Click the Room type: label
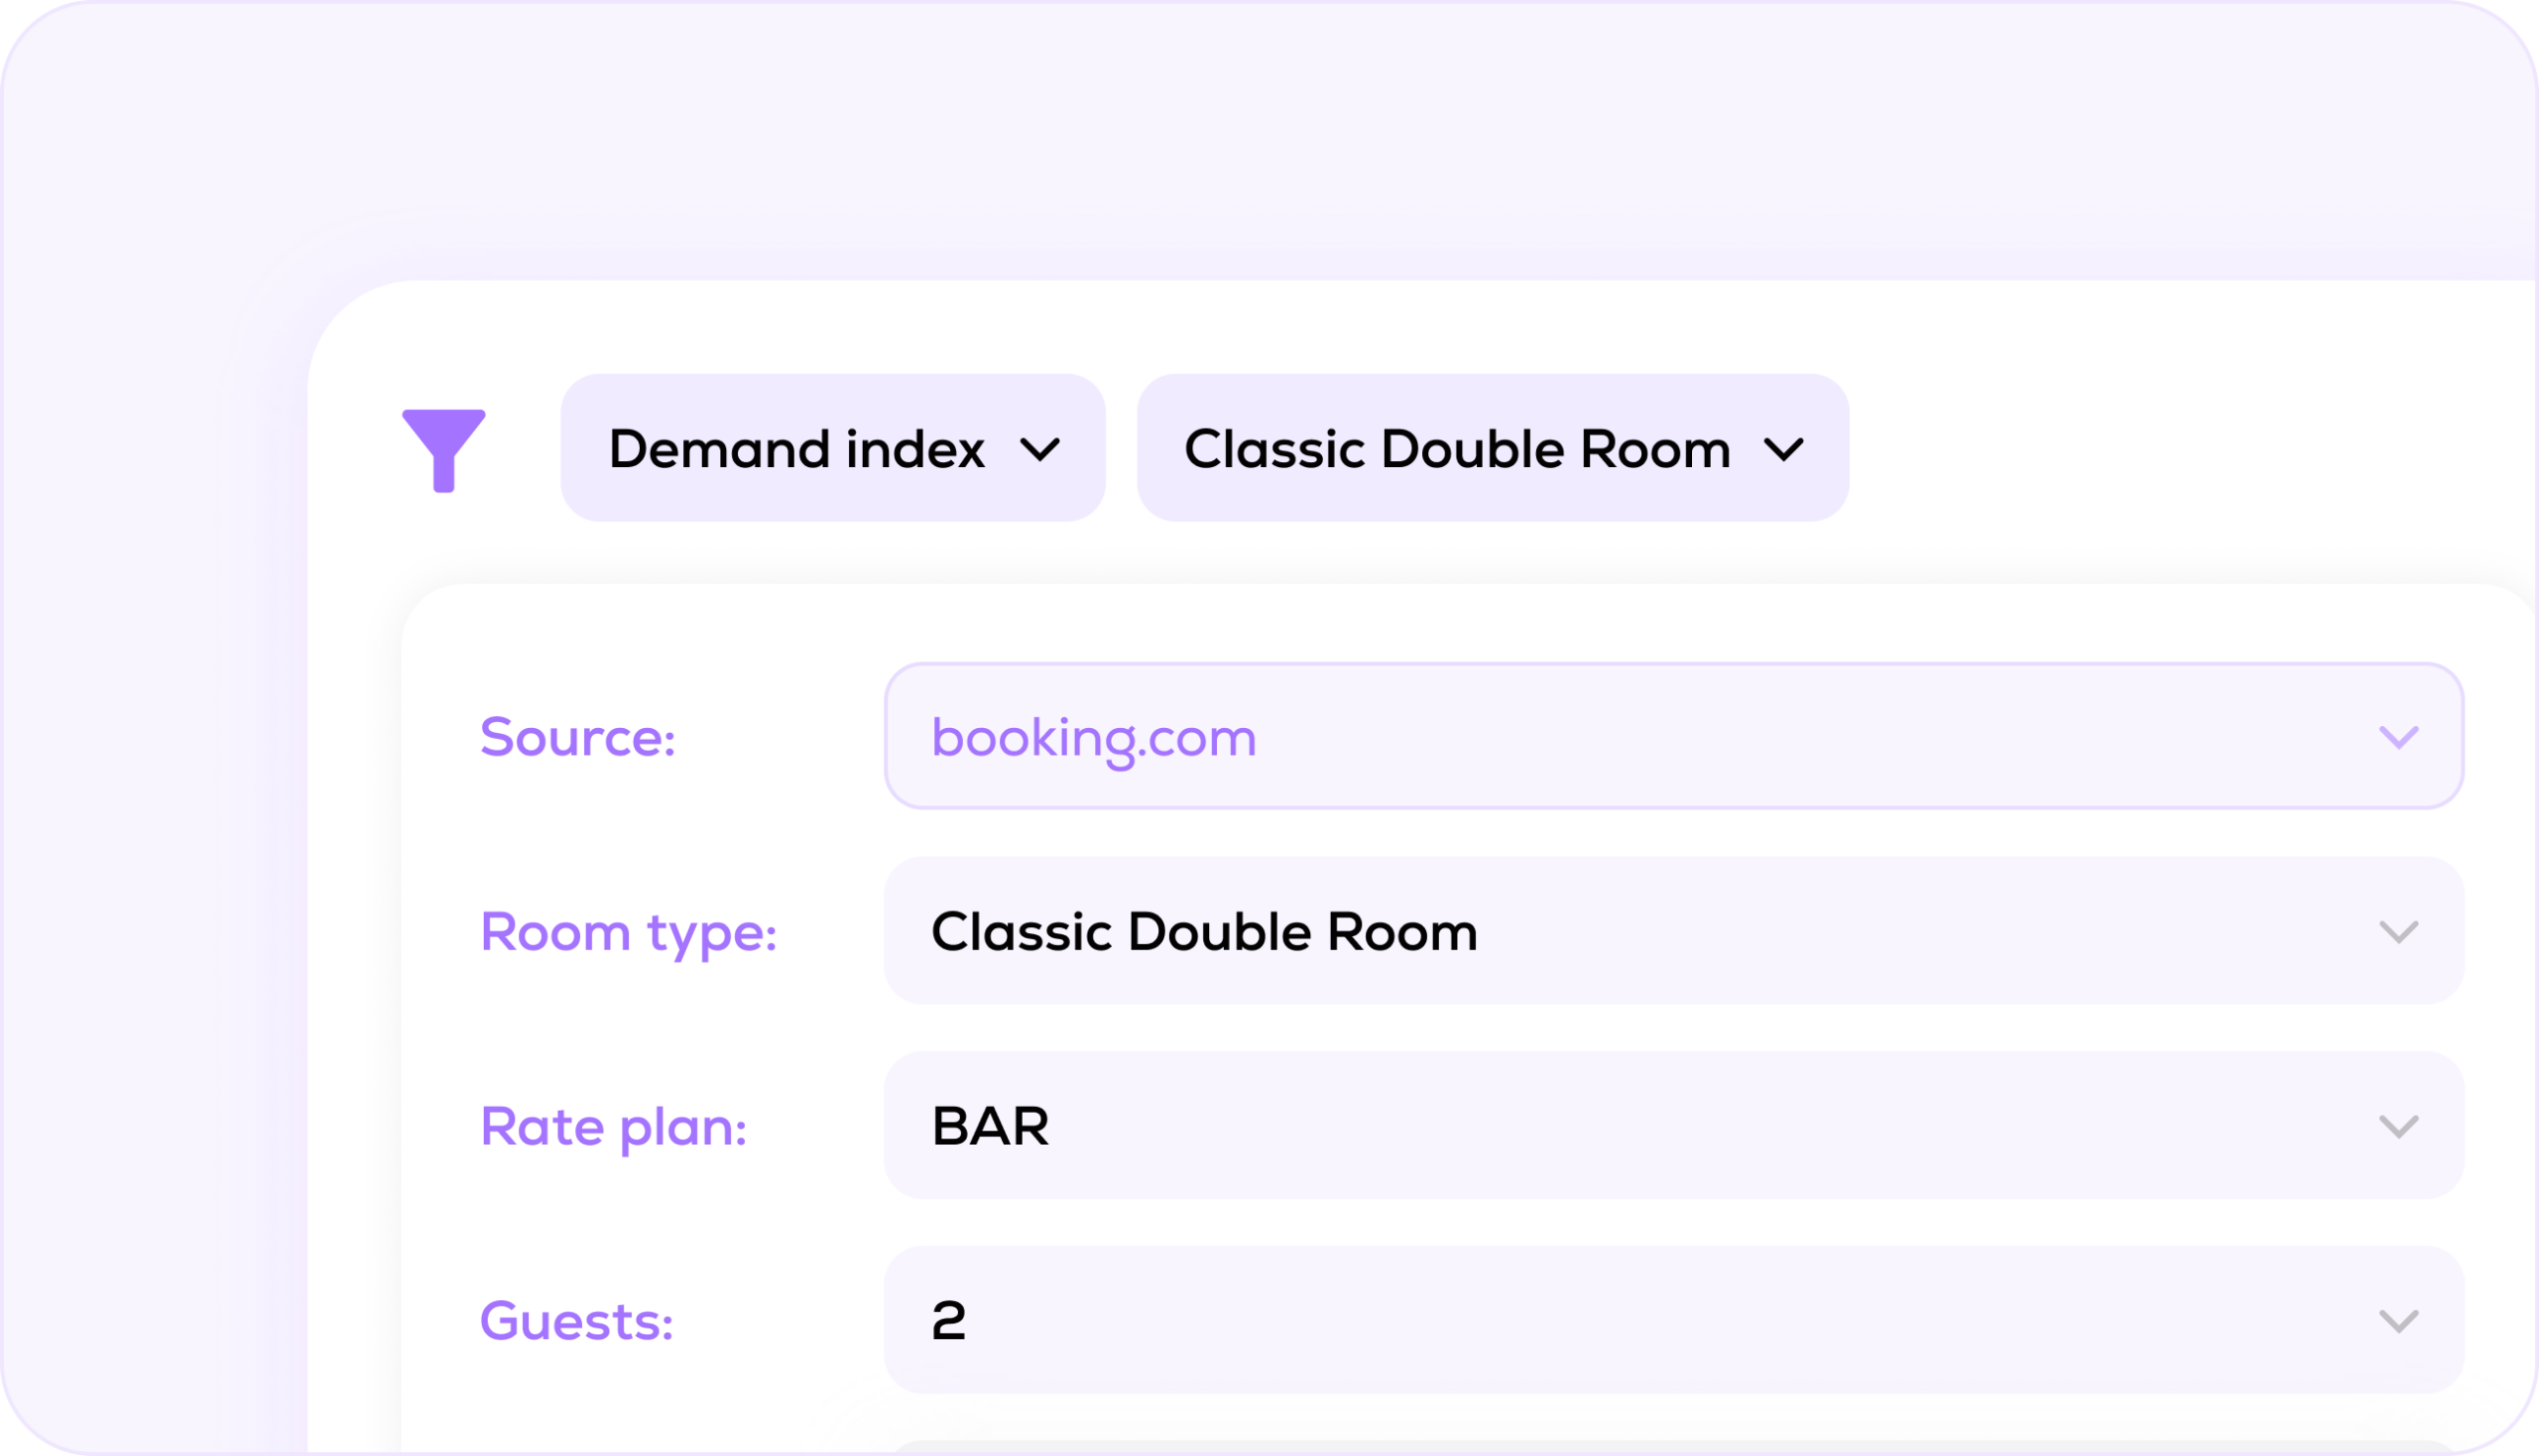 (628, 933)
